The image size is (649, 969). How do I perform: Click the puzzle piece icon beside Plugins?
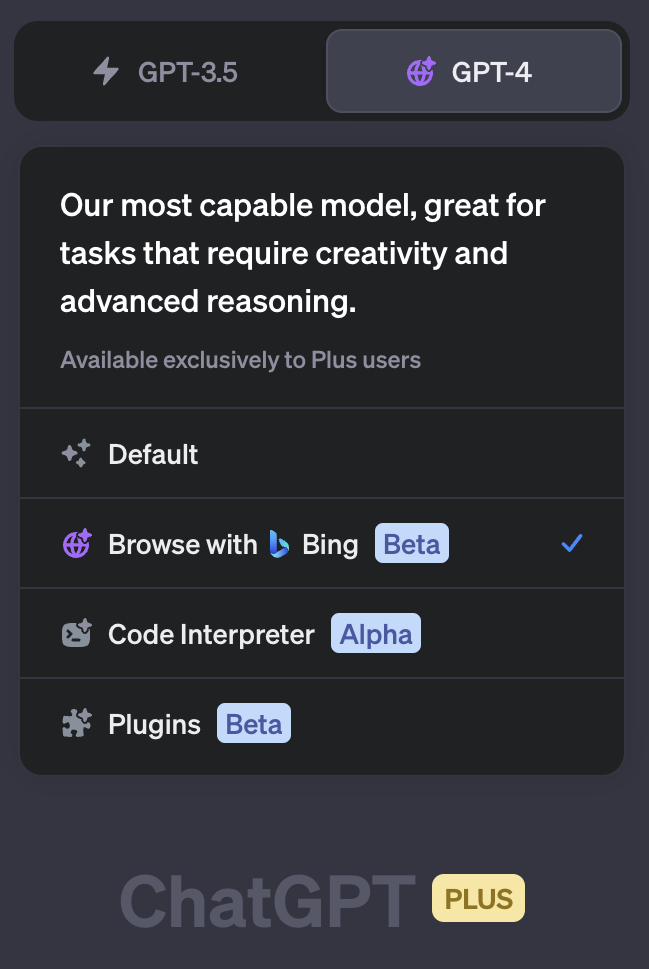tap(74, 723)
